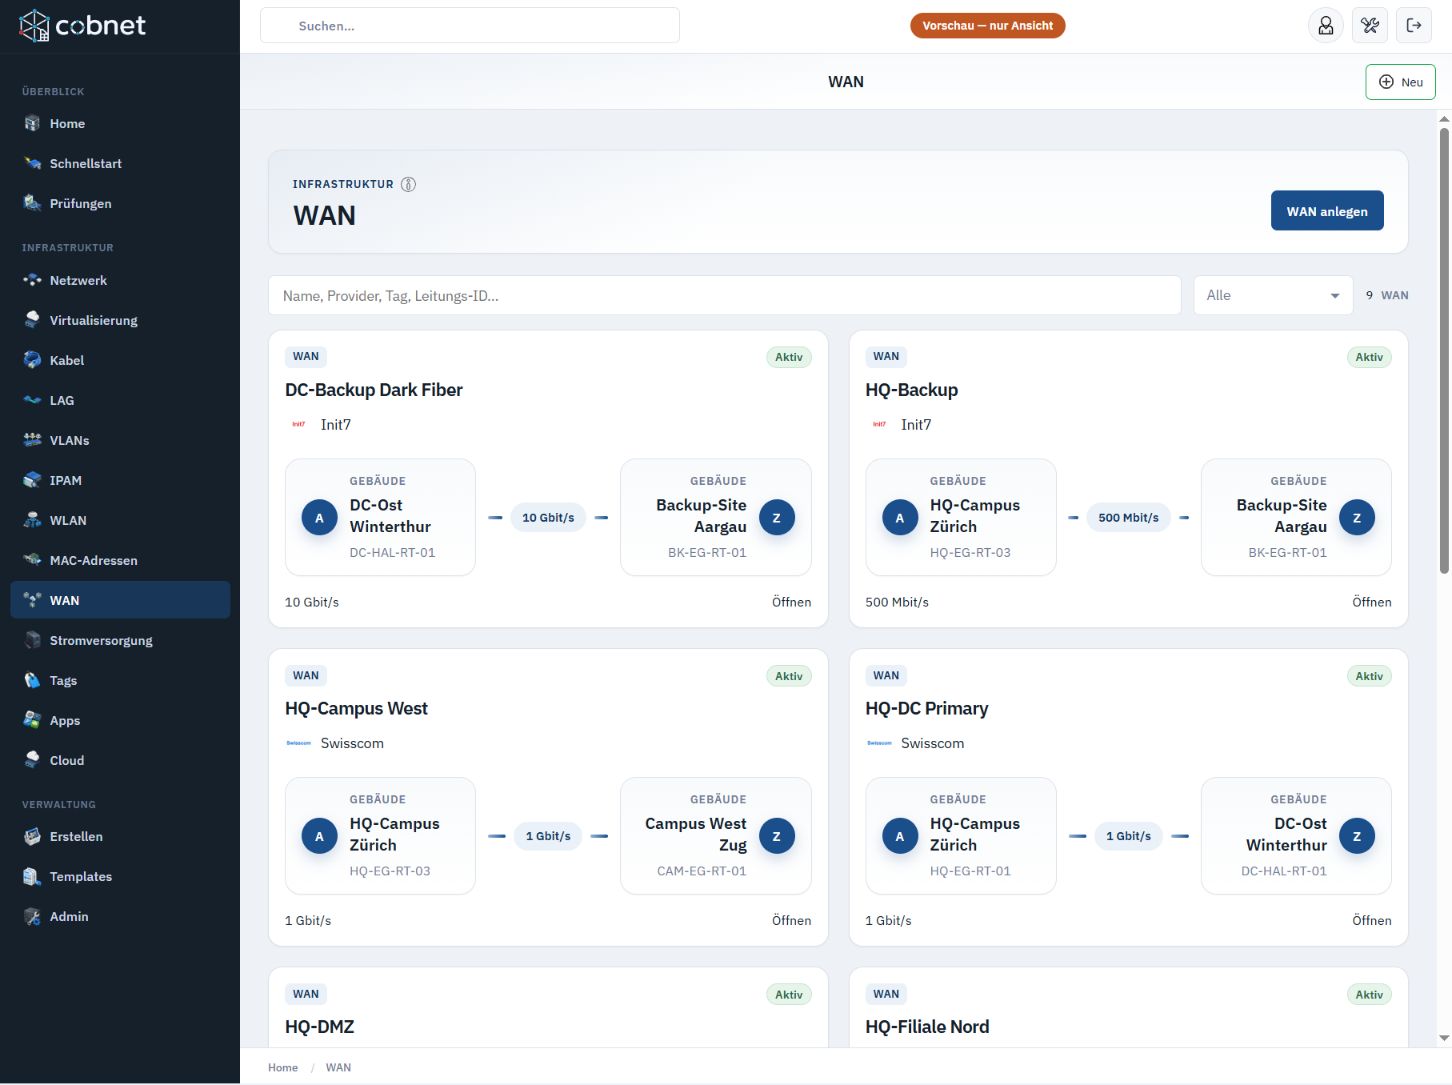Click the Cloud sidebar icon
The width and height of the screenshot is (1452, 1085).
pyautogui.click(x=32, y=761)
